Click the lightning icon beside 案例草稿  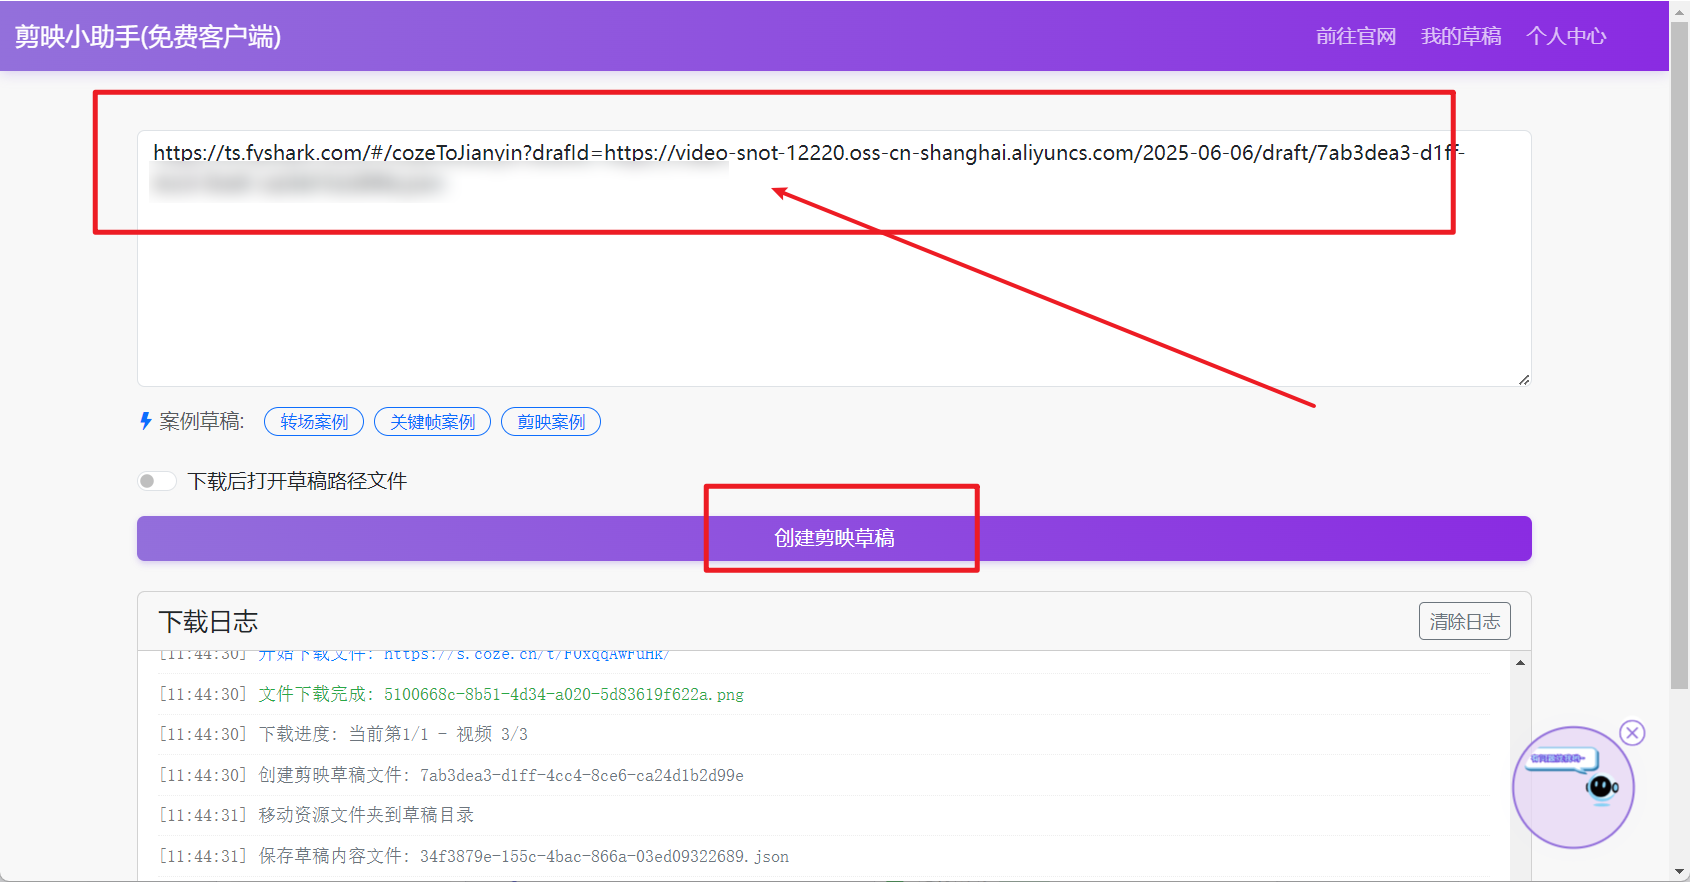click(x=146, y=421)
